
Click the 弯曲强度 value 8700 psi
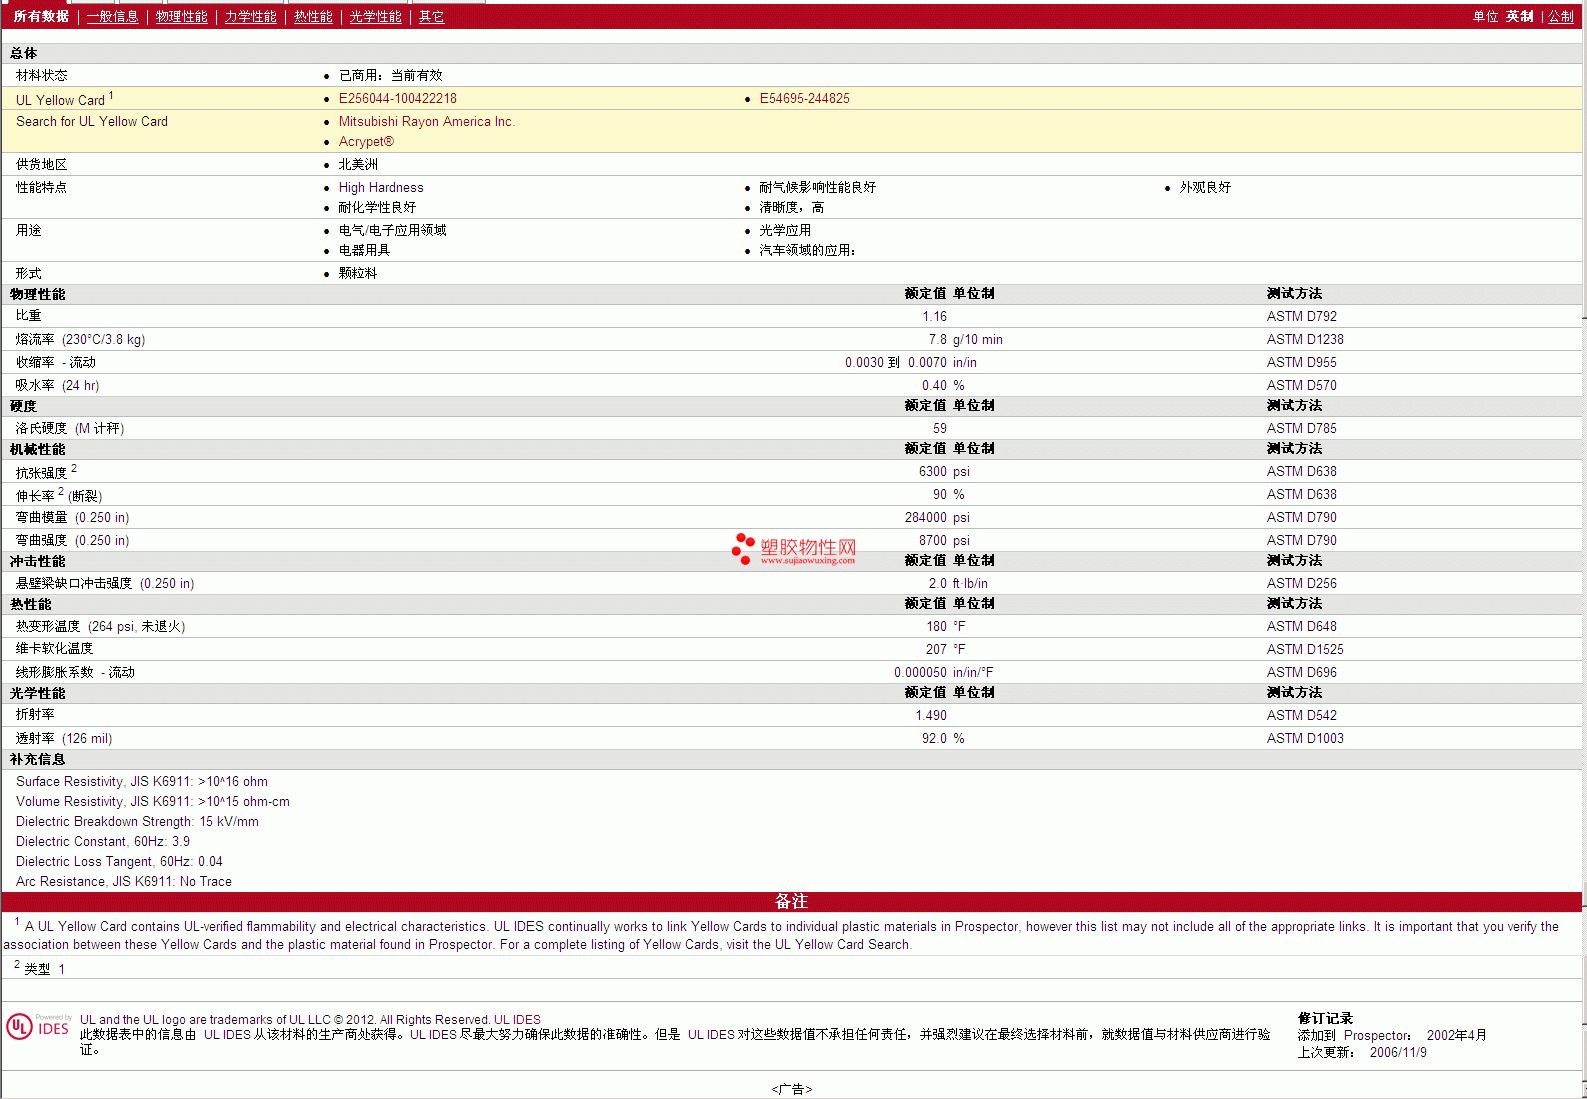click(944, 541)
